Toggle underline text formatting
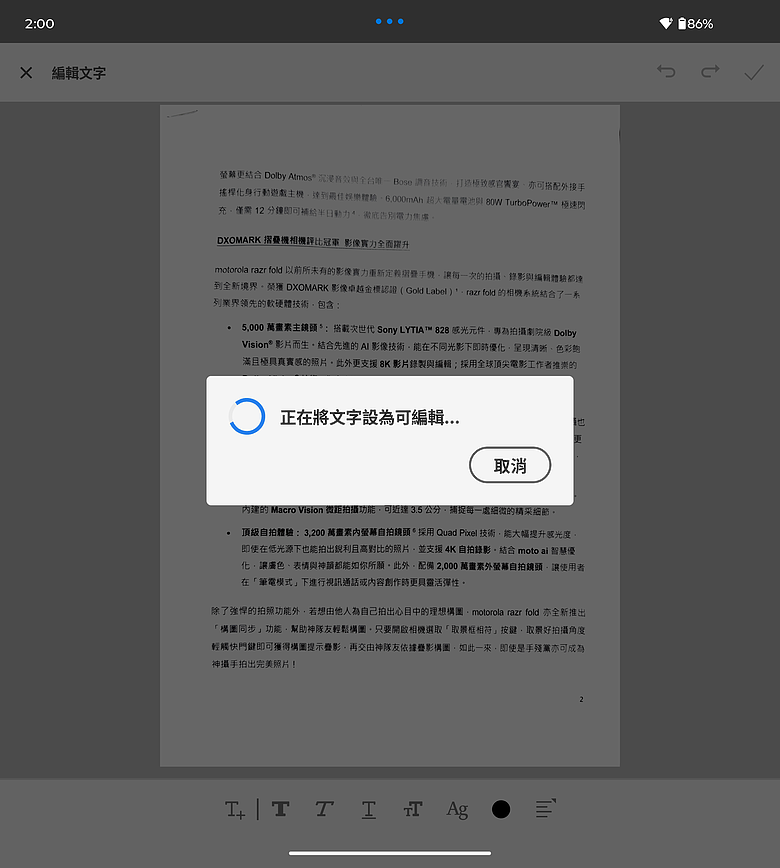This screenshot has height=868, width=780. 369,810
